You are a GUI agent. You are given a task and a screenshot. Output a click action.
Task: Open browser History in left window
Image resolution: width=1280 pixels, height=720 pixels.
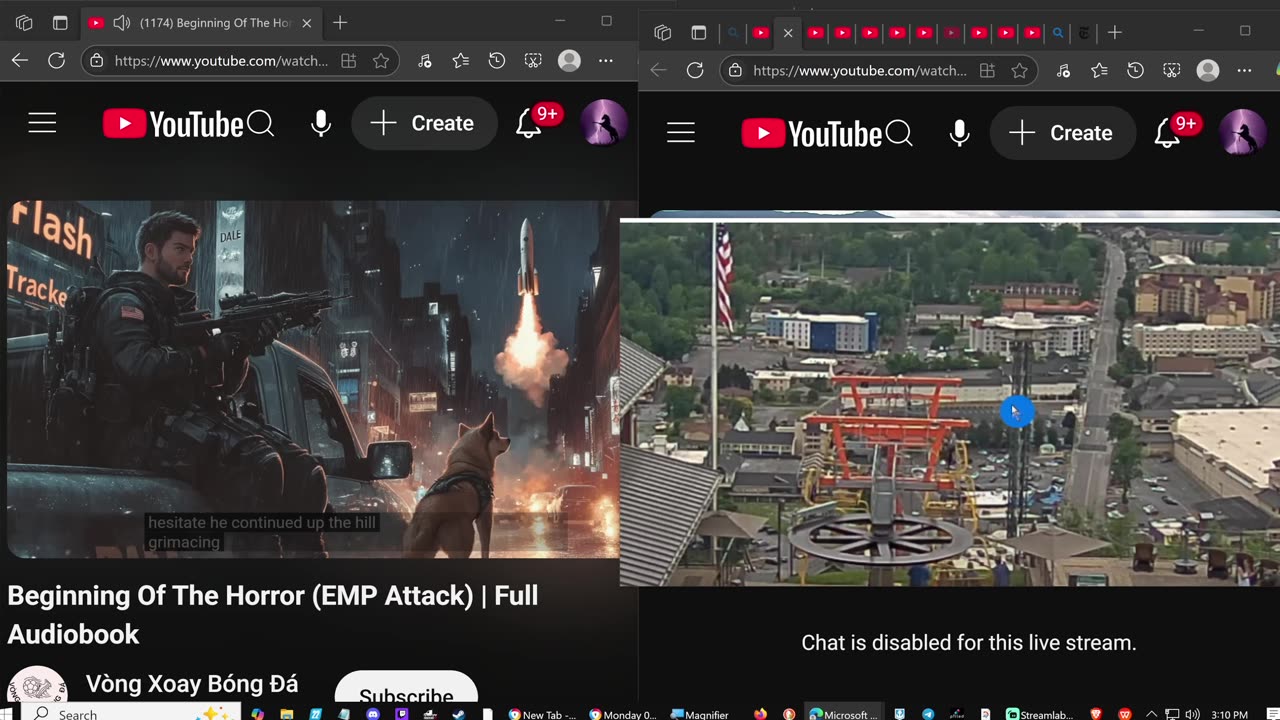[497, 61]
